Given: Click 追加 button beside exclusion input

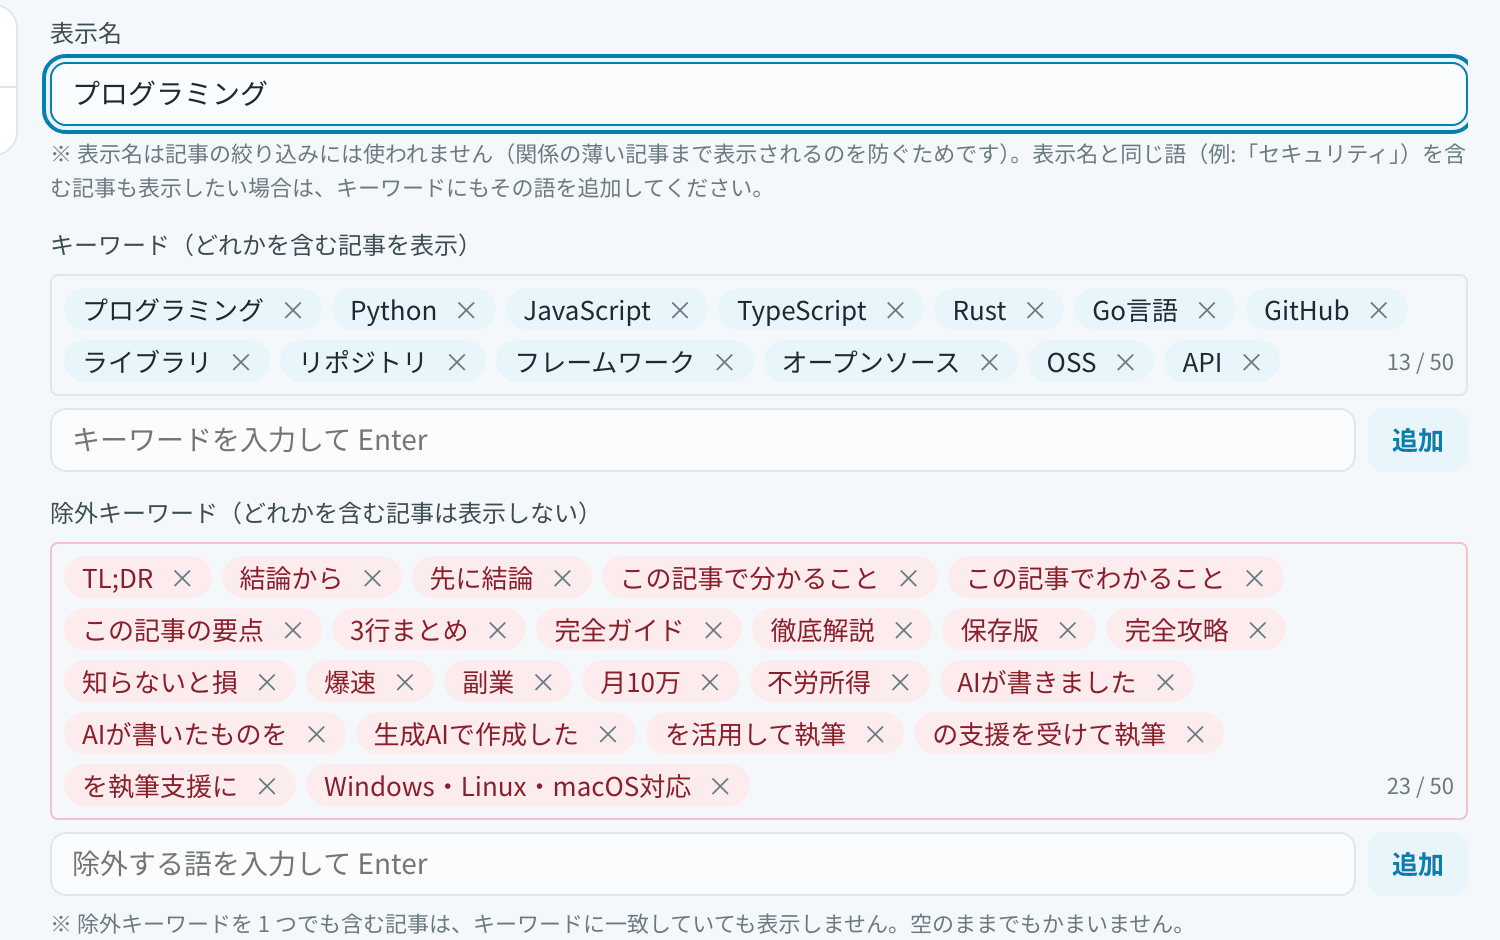Looking at the screenshot, I should [x=1417, y=864].
